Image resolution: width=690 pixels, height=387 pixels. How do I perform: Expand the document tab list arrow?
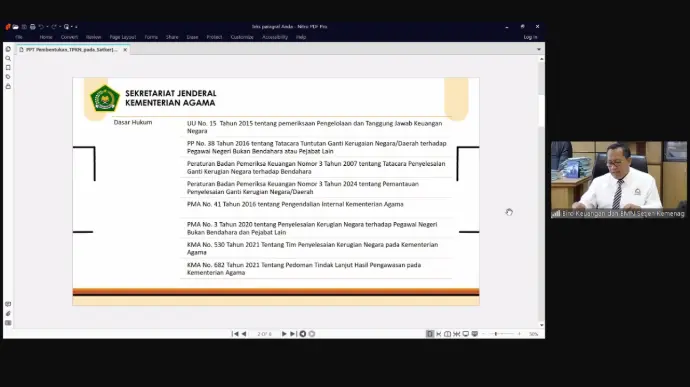(x=539, y=49)
